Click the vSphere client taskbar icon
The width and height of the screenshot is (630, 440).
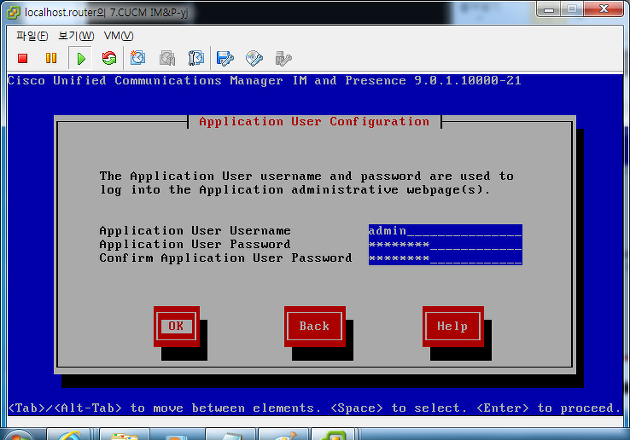333,435
